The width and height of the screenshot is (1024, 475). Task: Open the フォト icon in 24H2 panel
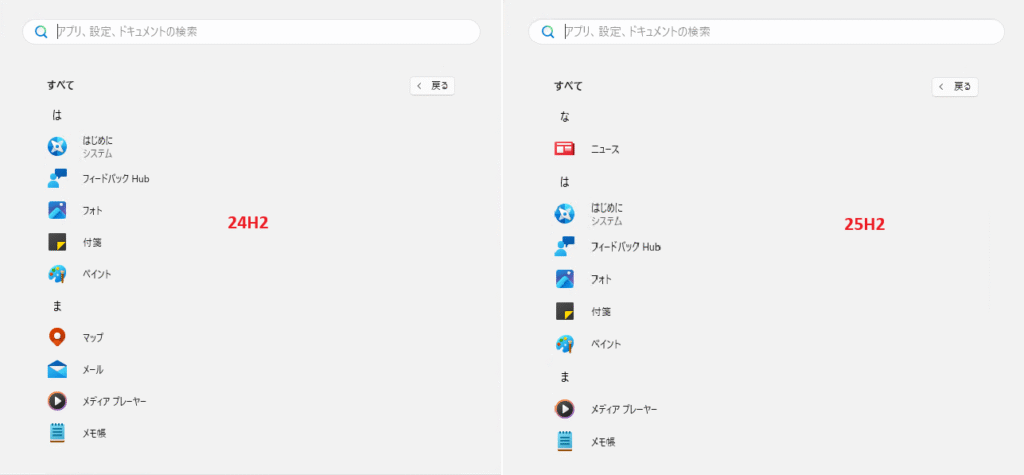coord(57,210)
